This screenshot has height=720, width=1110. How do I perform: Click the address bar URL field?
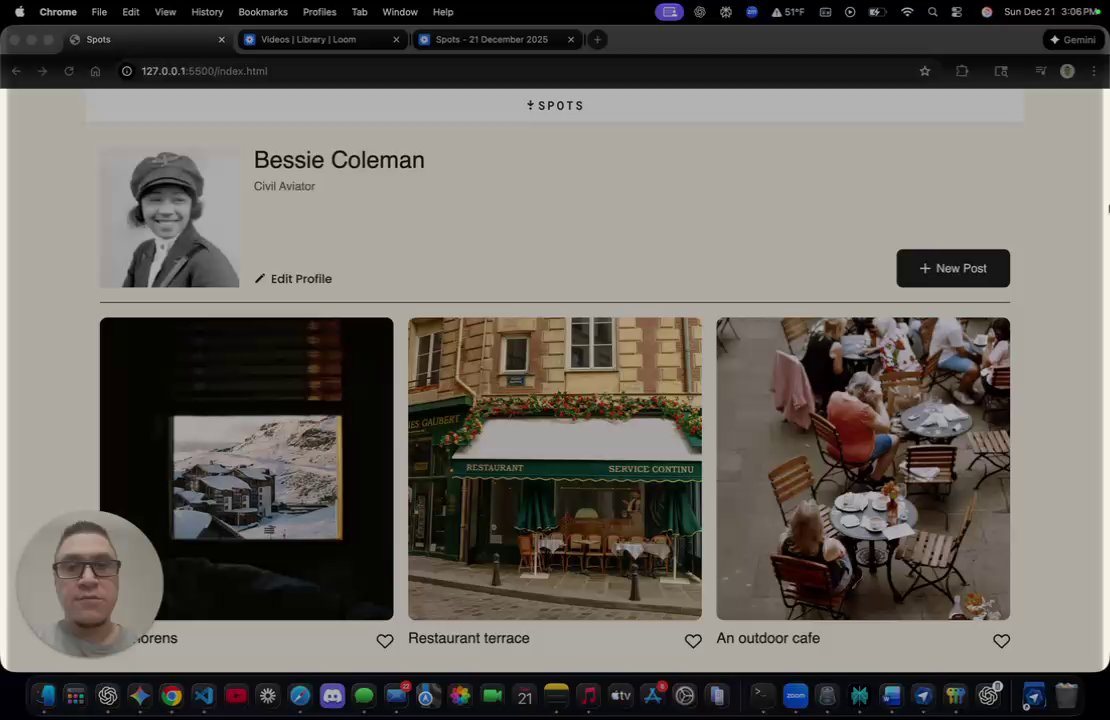[500, 71]
